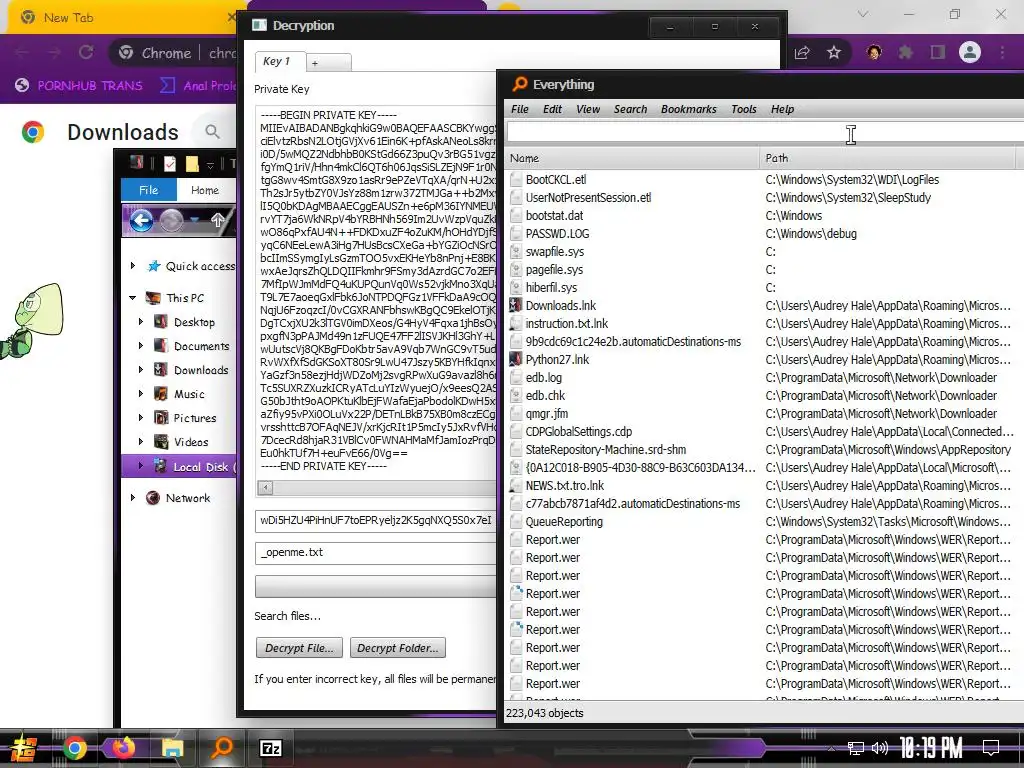Click Explorer Home ribbon tab
1024x768 pixels.
coord(205,190)
